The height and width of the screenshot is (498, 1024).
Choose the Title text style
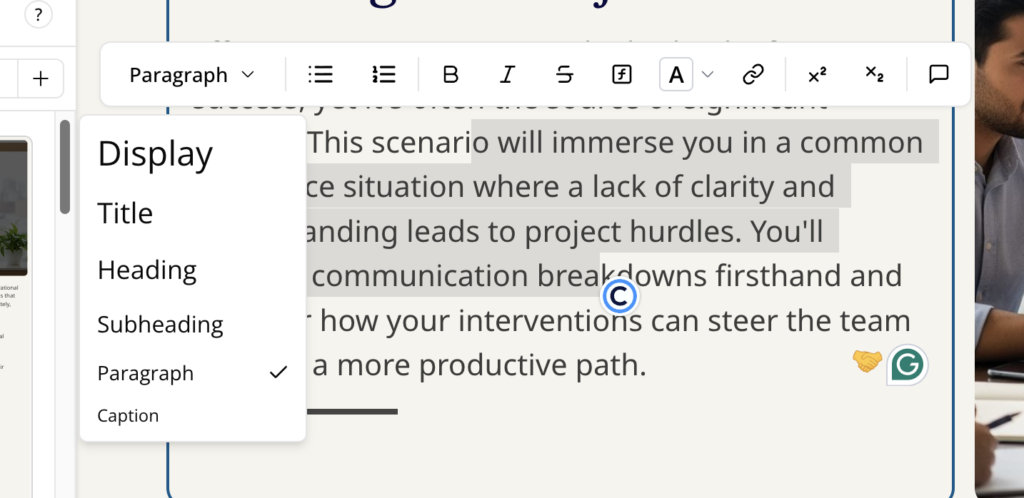tap(125, 213)
